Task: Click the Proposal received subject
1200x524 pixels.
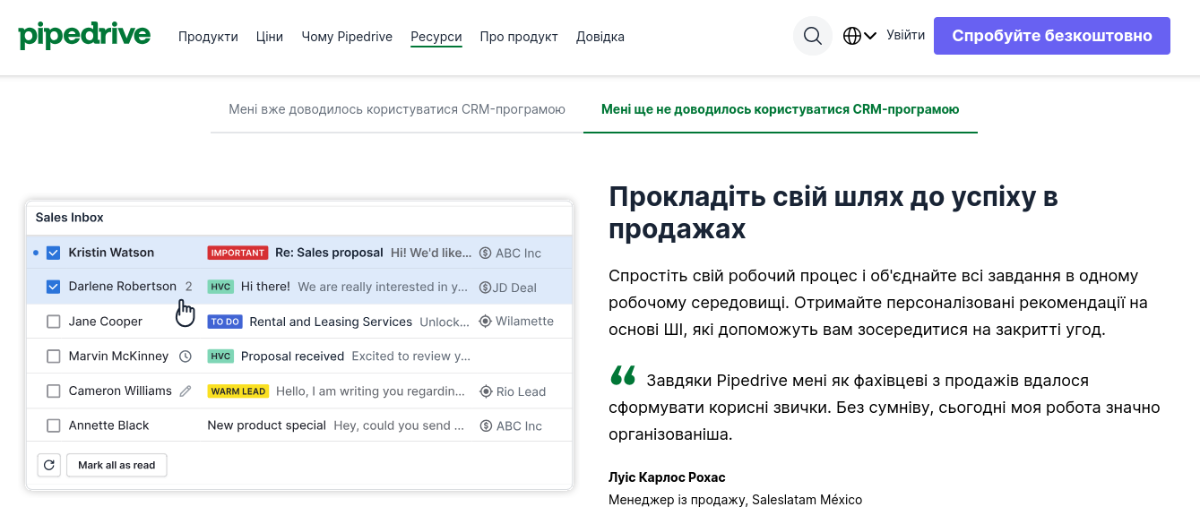Action: (x=292, y=356)
